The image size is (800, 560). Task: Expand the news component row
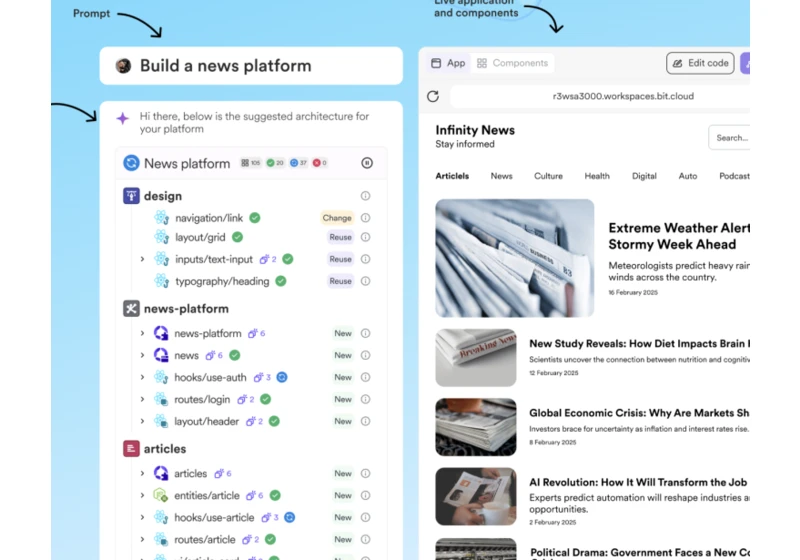click(x=142, y=355)
